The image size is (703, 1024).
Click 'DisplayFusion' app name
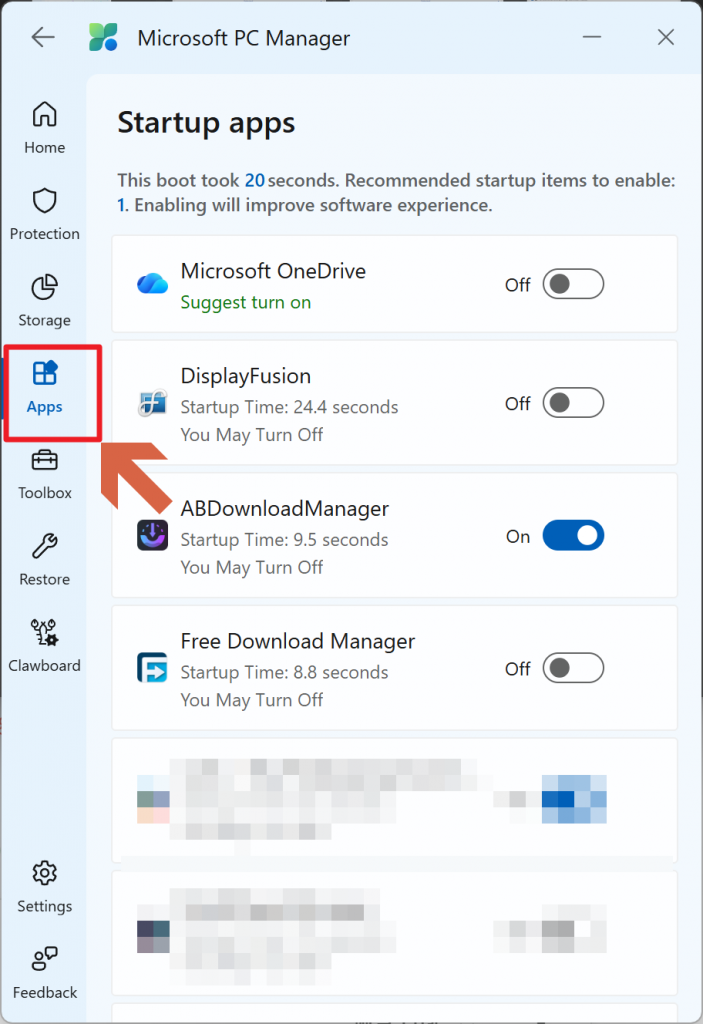[246, 376]
